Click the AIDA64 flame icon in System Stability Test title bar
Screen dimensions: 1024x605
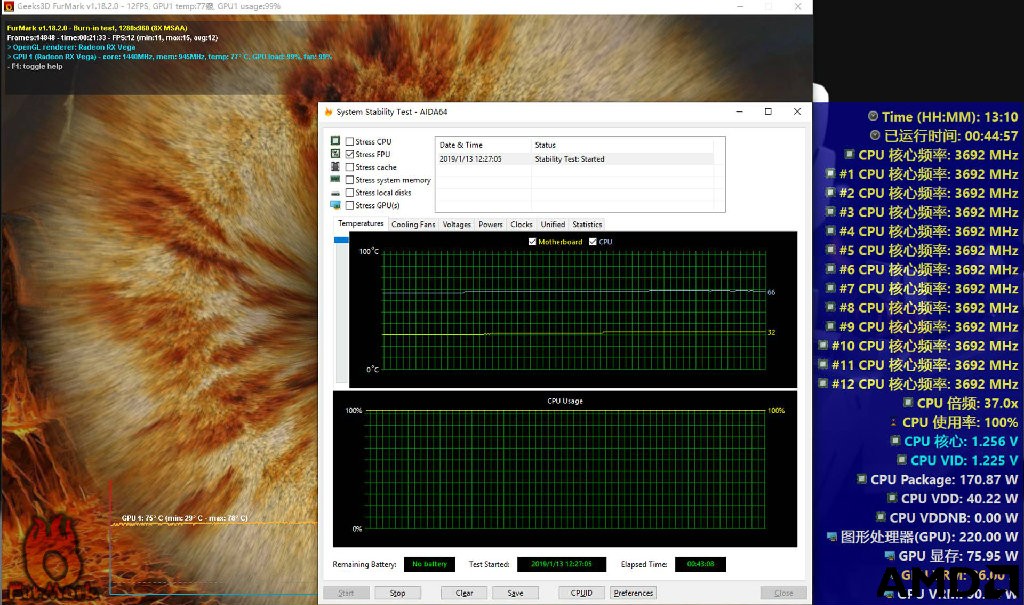pos(328,112)
